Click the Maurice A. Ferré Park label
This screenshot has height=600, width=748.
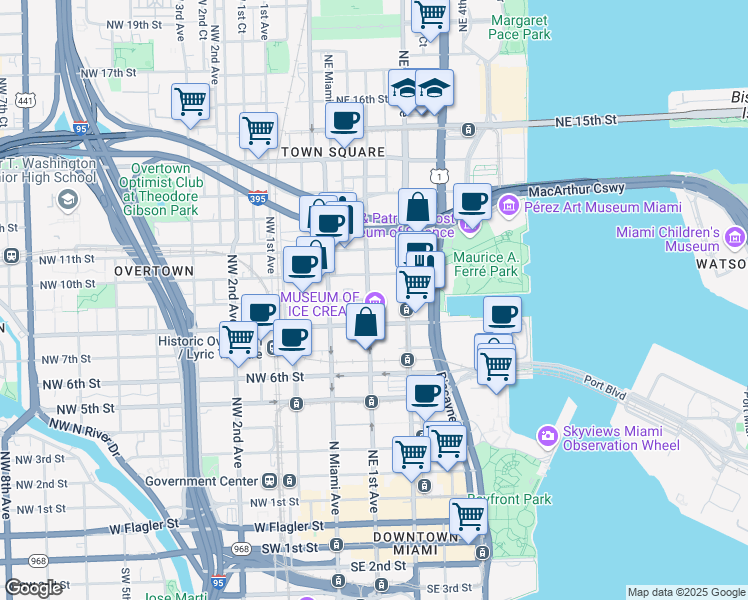486,264
